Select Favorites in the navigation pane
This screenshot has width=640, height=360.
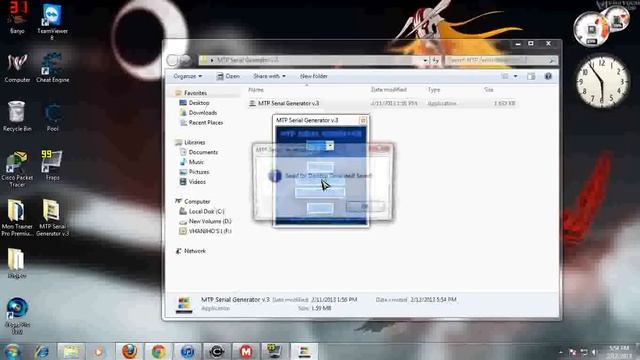click(195, 93)
